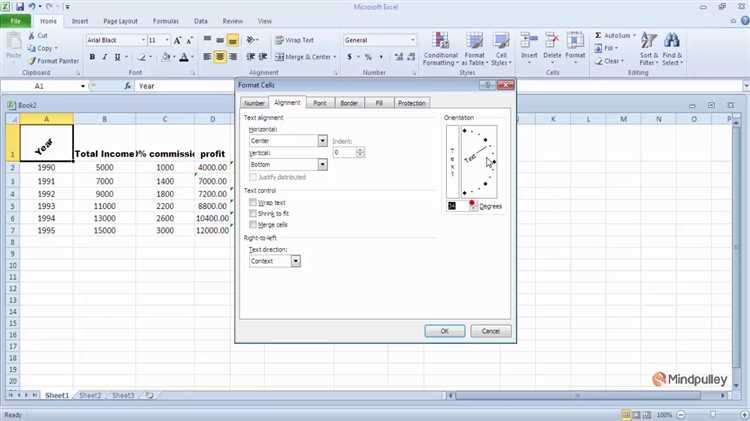
Task: Click the Percent Style icon
Action: tap(368, 57)
